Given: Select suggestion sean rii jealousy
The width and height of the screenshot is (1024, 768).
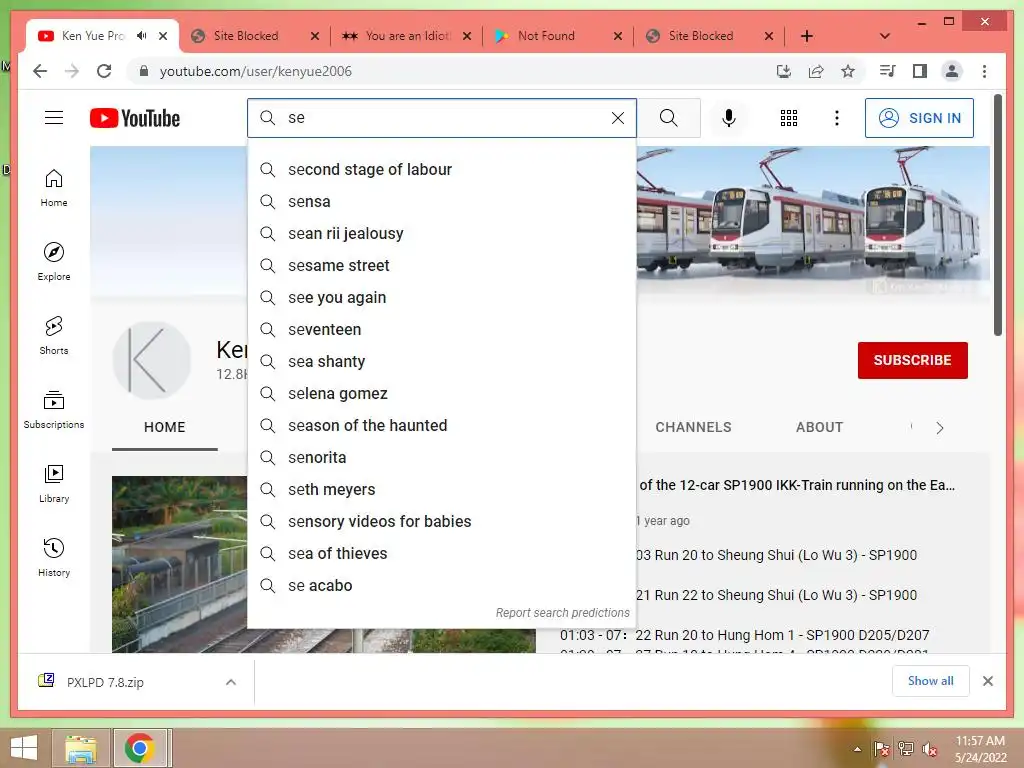Looking at the screenshot, I should tap(441, 234).
